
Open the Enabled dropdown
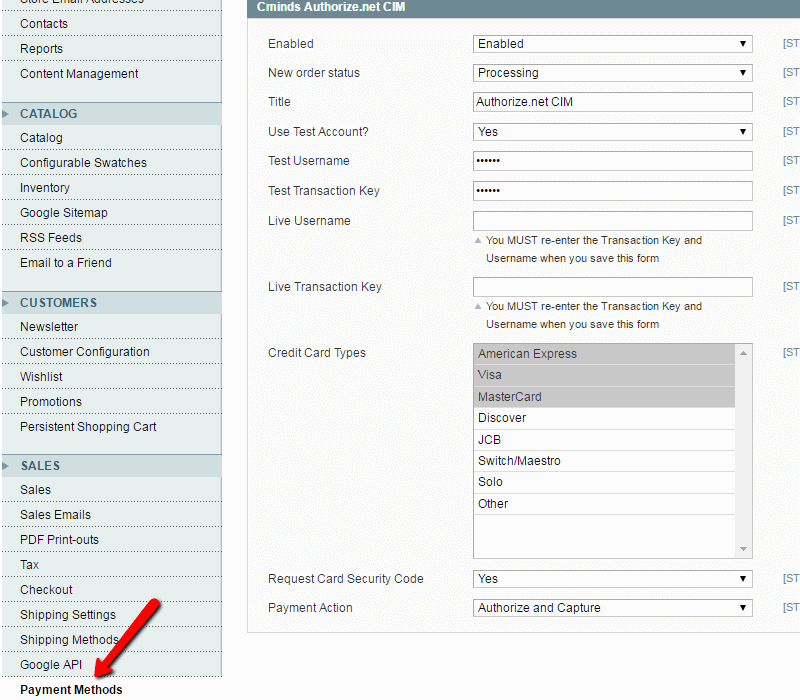coord(612,44)
